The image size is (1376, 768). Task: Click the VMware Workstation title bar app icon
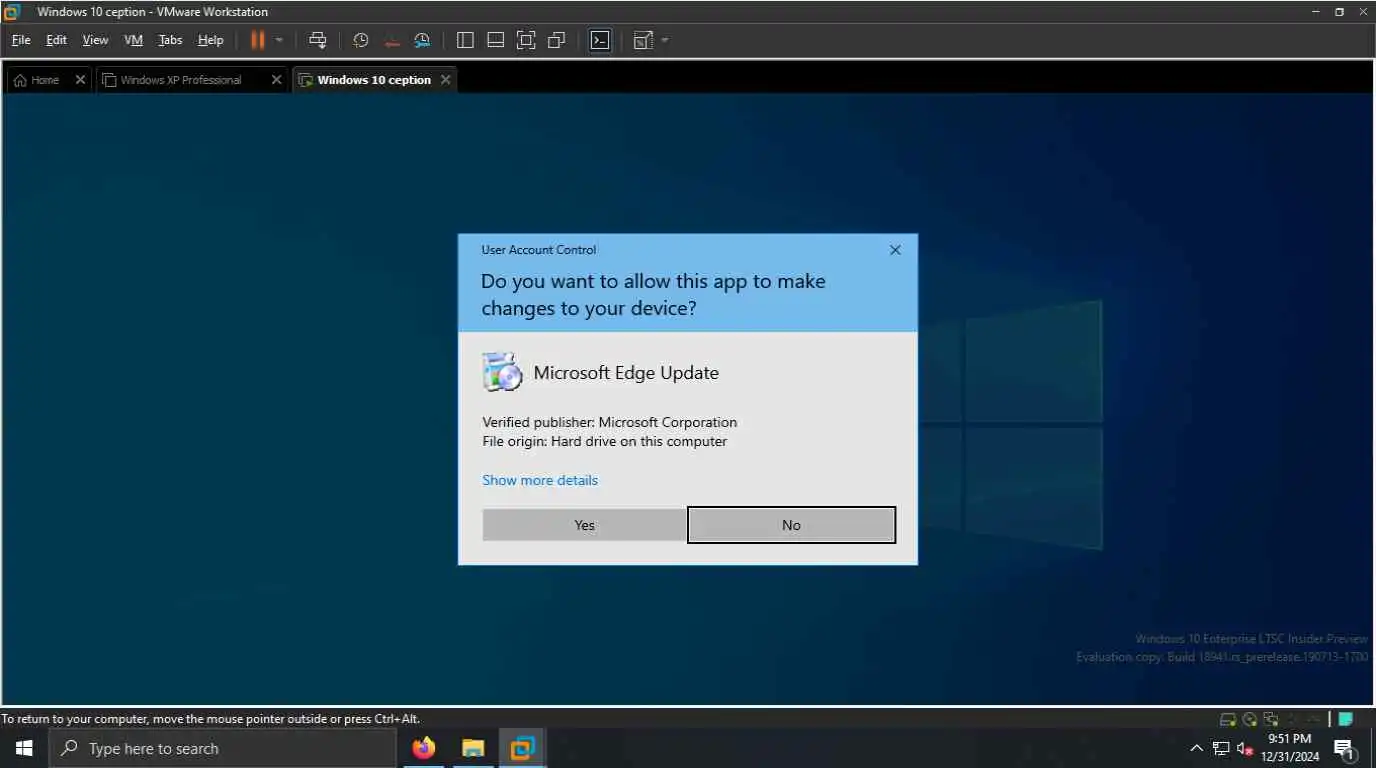pos(12,12)
